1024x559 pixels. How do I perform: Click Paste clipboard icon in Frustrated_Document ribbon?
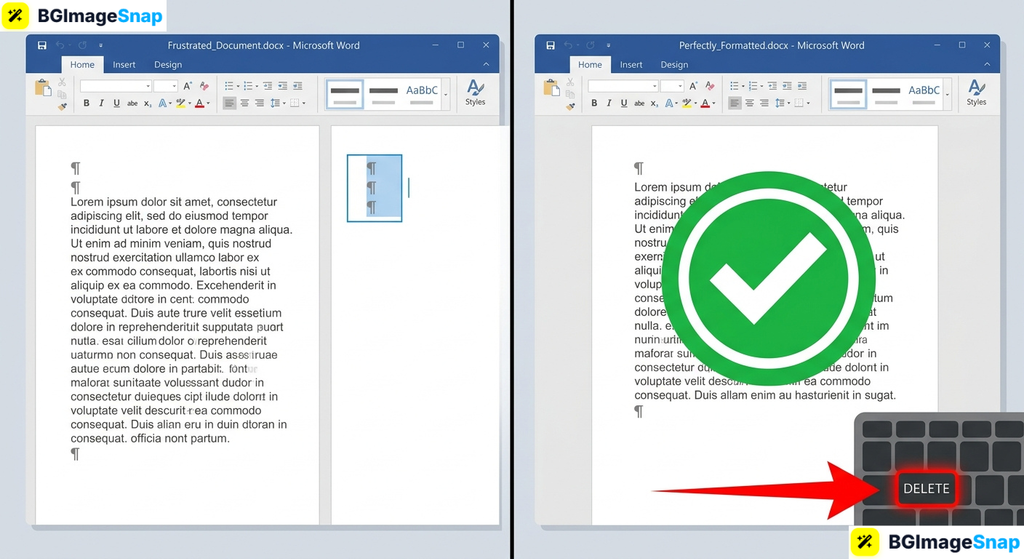(x=43, y=88)
